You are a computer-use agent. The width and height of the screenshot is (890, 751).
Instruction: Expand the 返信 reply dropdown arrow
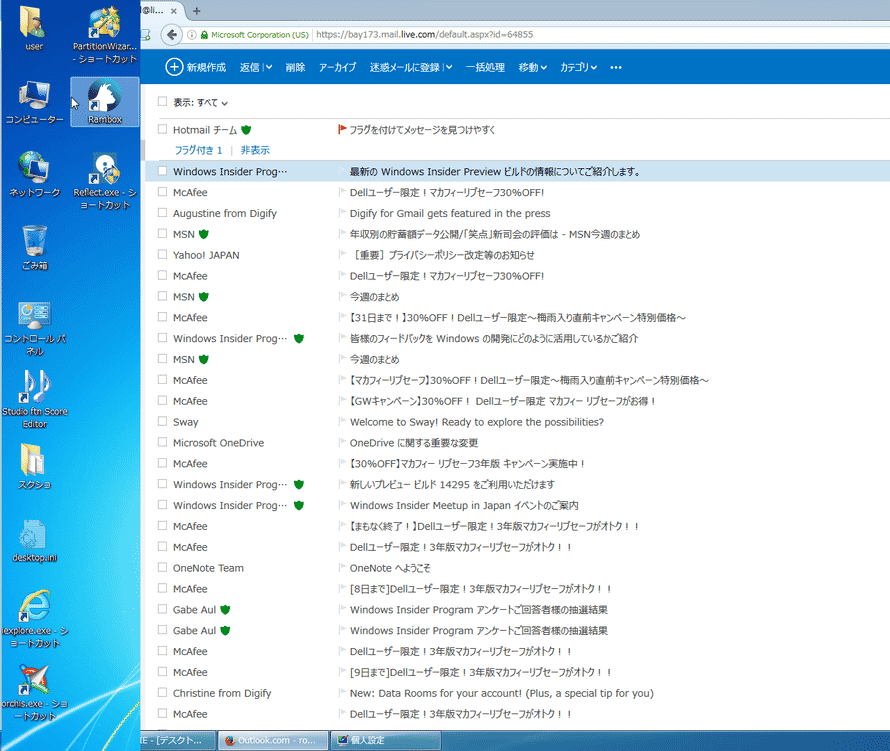point(268,68)
